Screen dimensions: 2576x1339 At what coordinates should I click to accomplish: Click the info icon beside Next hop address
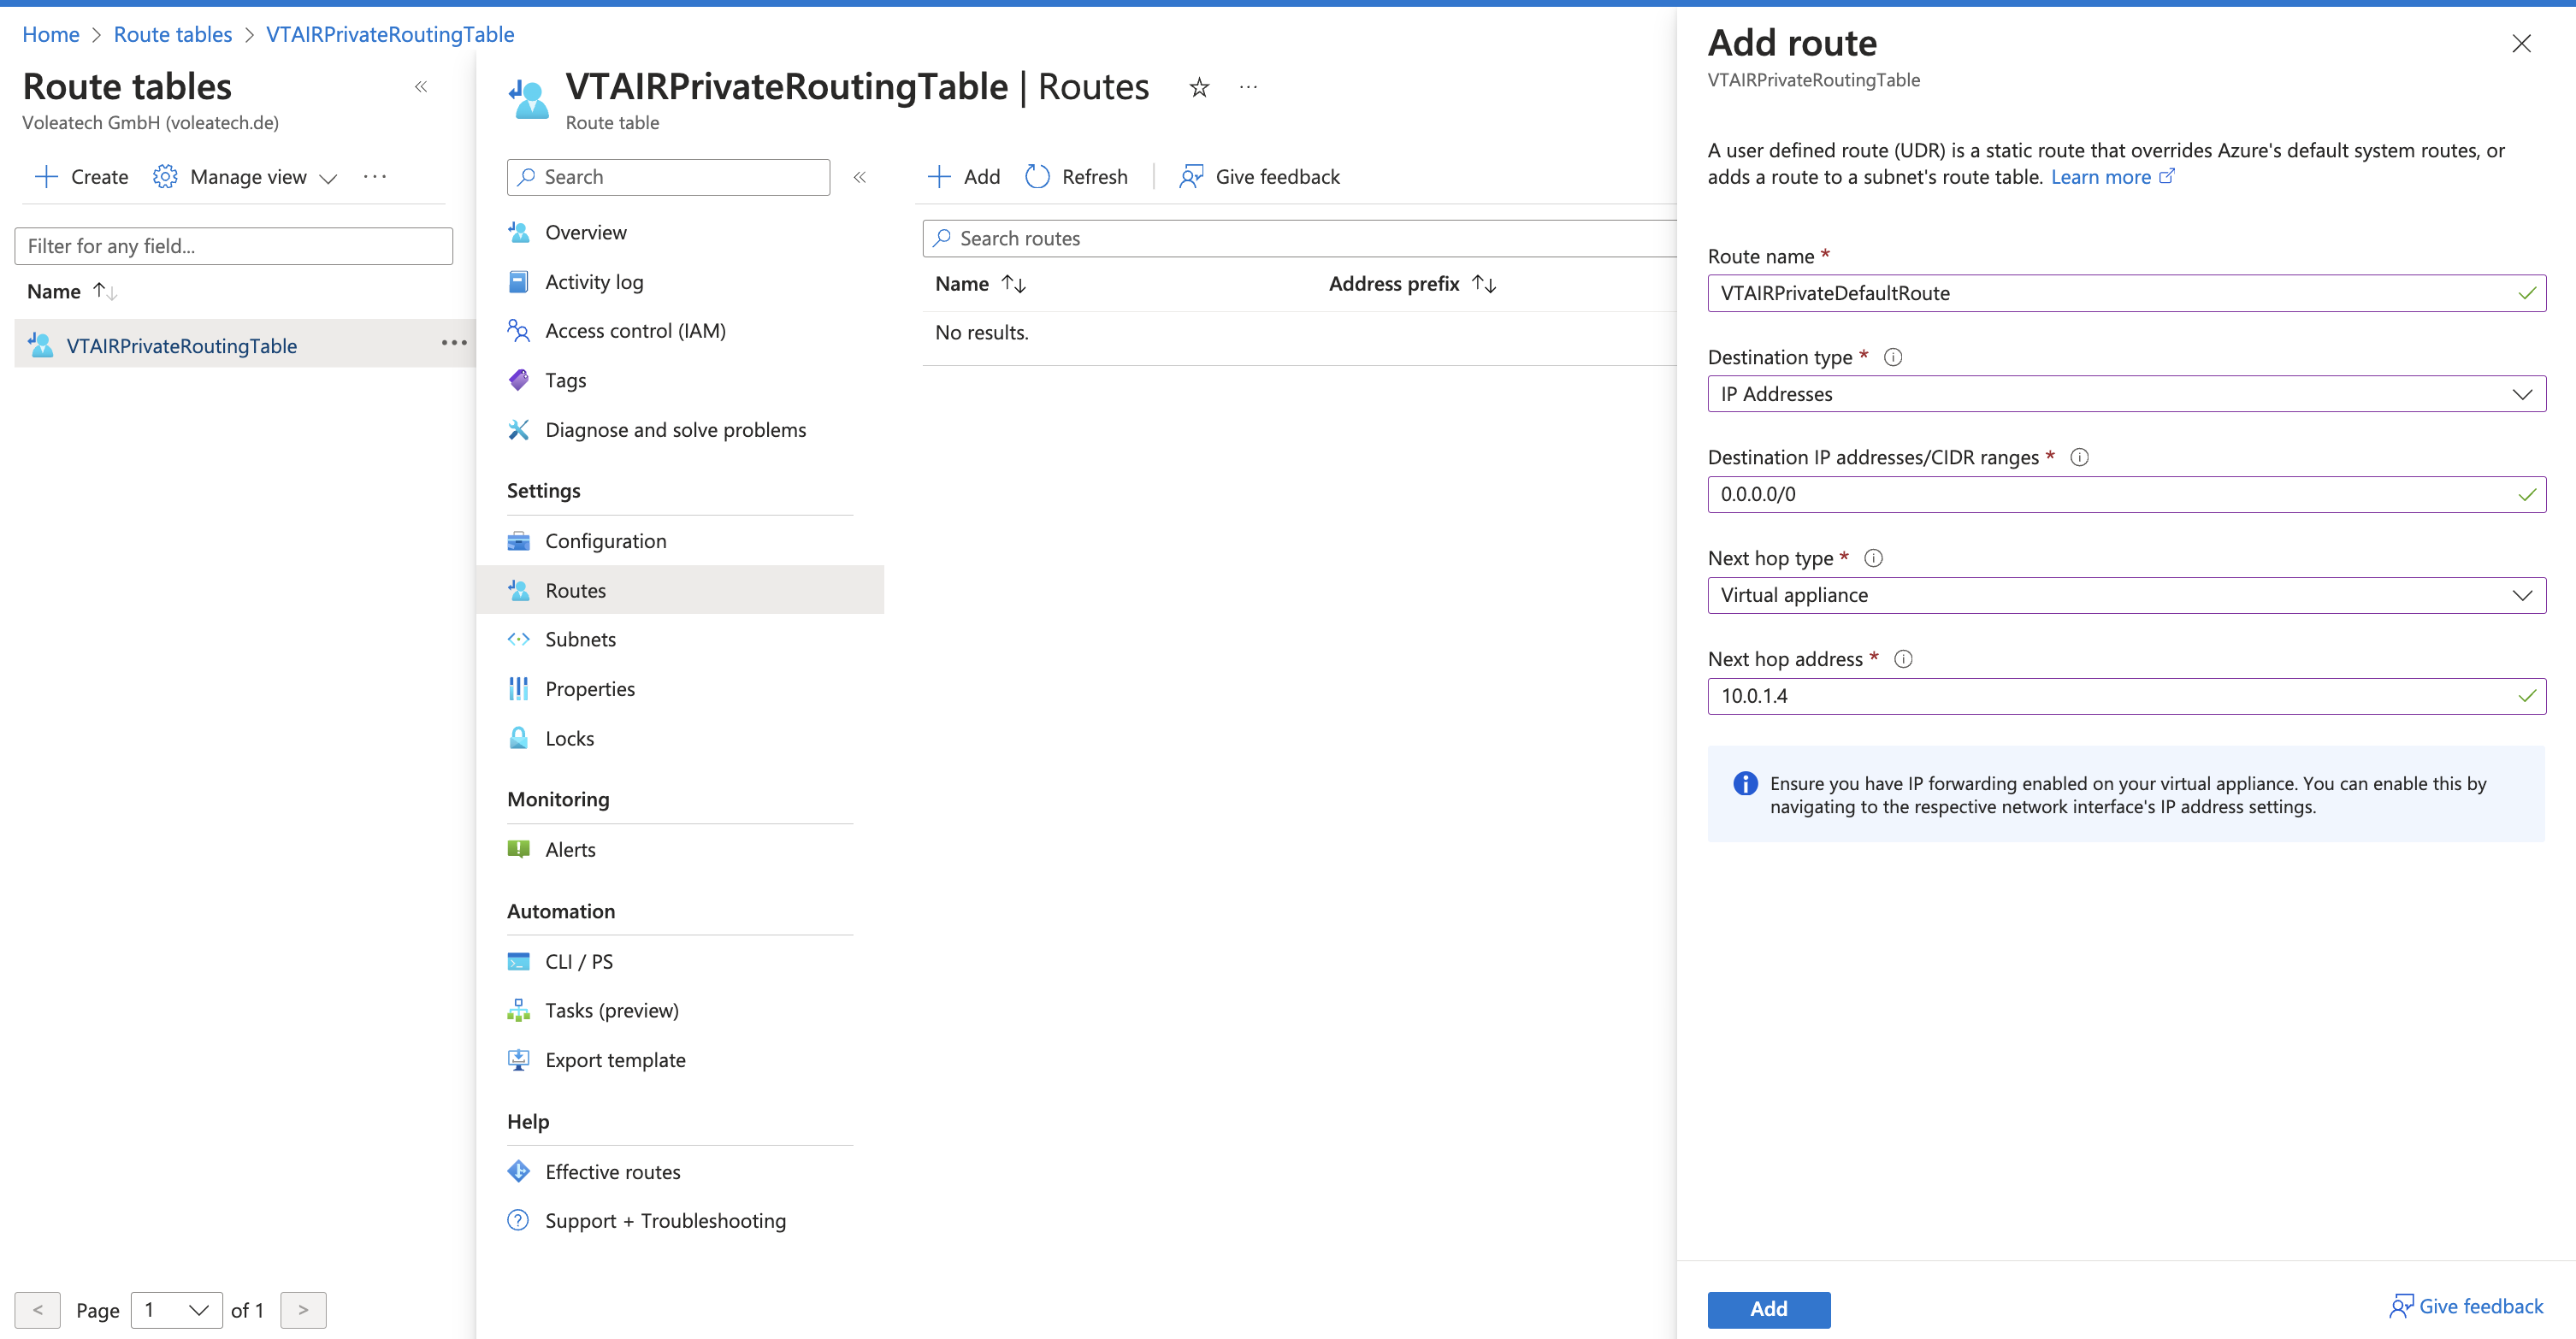click(1903, 659)
